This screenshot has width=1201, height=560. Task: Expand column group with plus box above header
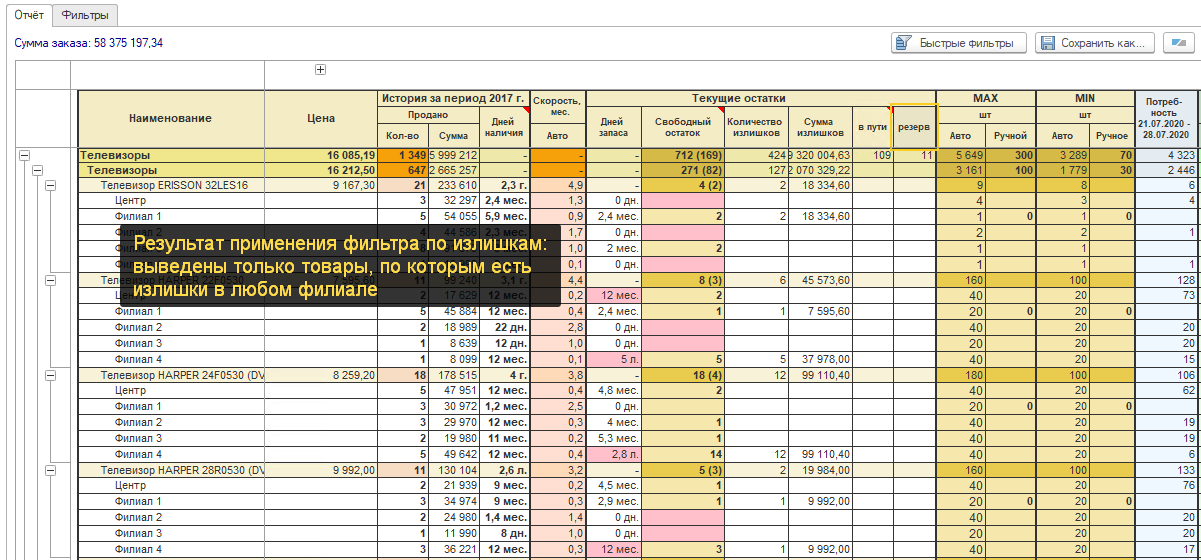(321, 69)
